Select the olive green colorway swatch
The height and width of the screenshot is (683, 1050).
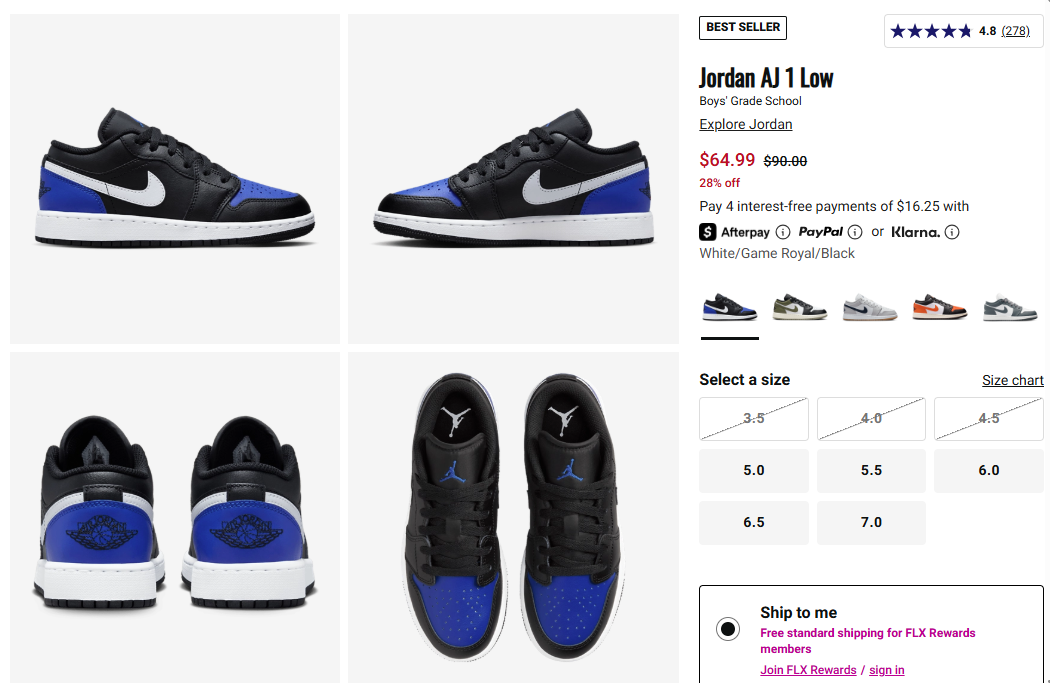click(x=800, y=308)
